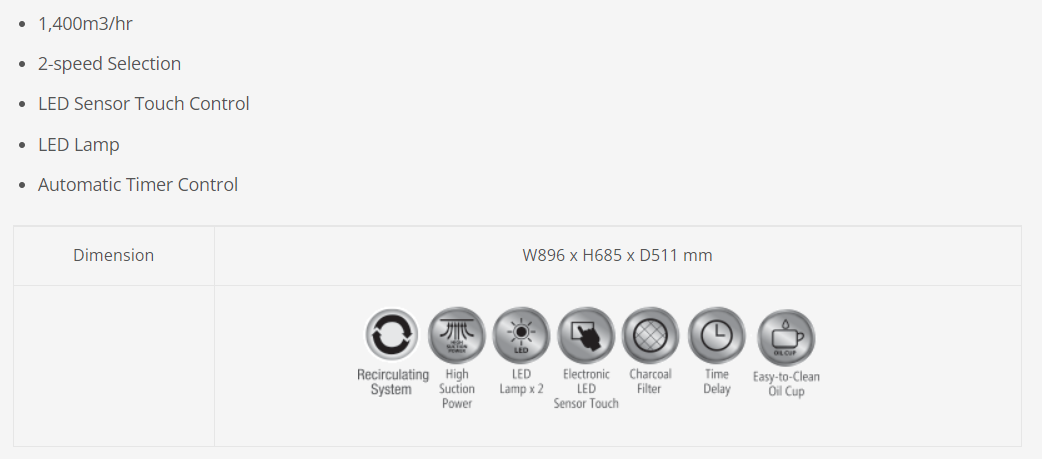Click the LED Lamp bullet item

click(x=78, y=144)
